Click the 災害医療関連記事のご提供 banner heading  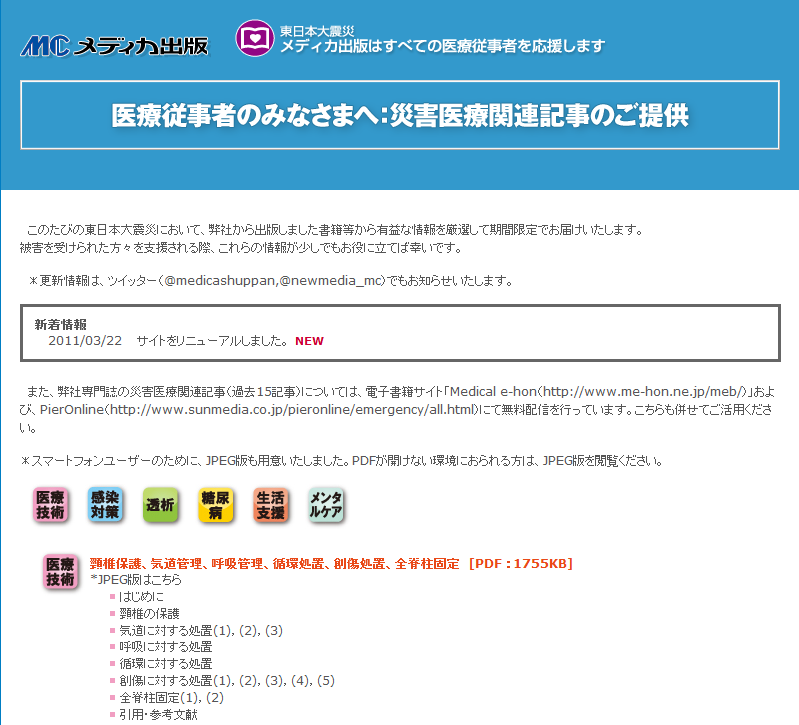(x=399, y=115)
